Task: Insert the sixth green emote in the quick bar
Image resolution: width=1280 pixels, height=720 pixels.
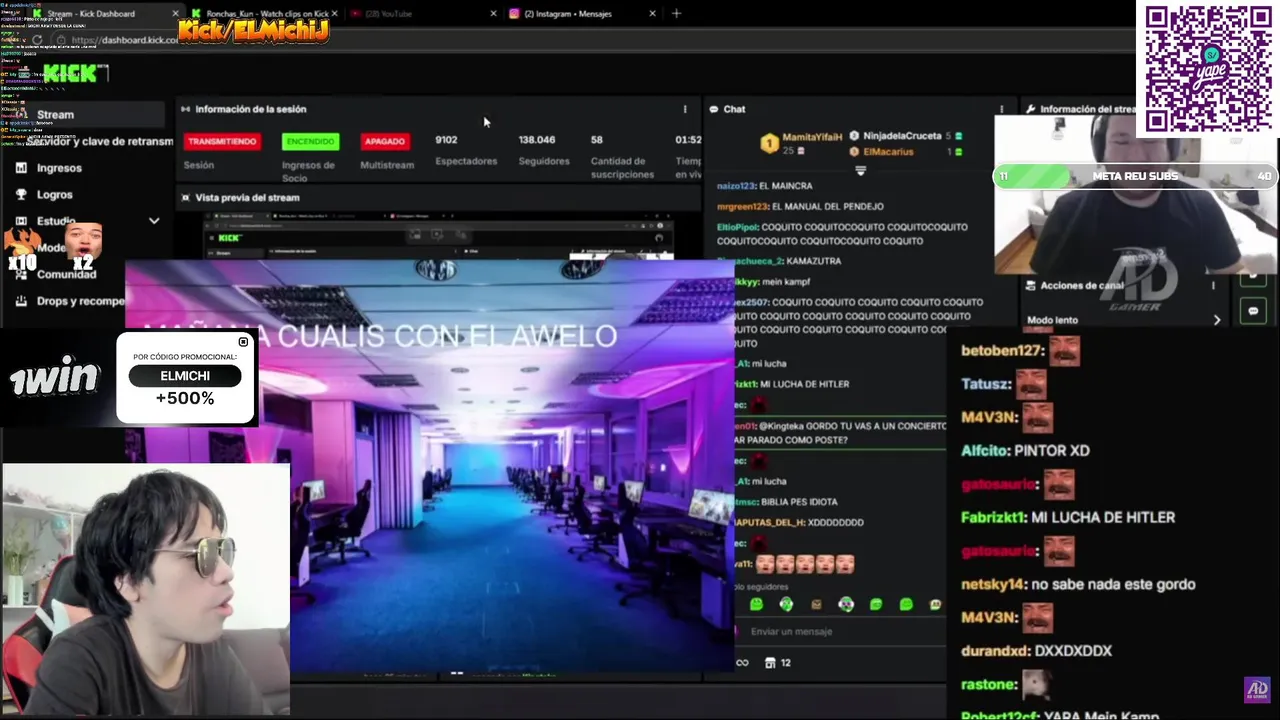Action: pos(906,604)
